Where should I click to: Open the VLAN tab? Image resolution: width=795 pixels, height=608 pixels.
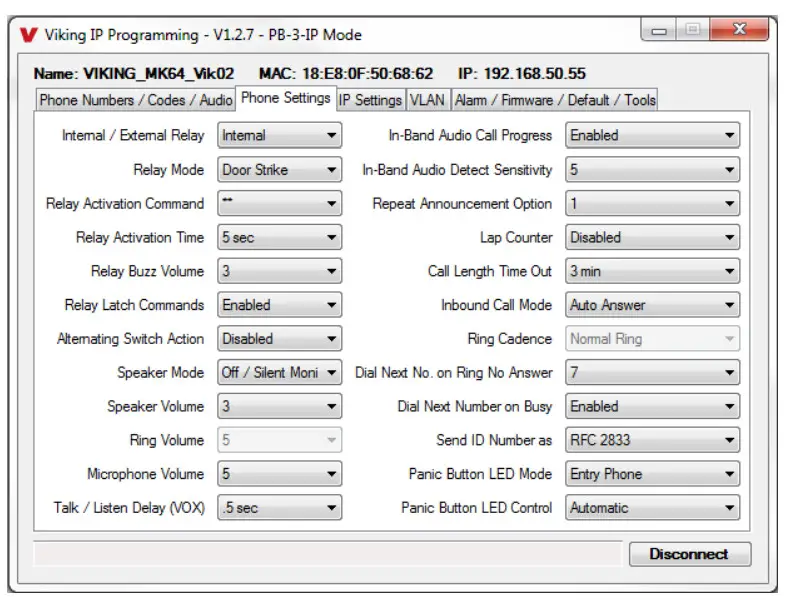click(x=427, y=100)
